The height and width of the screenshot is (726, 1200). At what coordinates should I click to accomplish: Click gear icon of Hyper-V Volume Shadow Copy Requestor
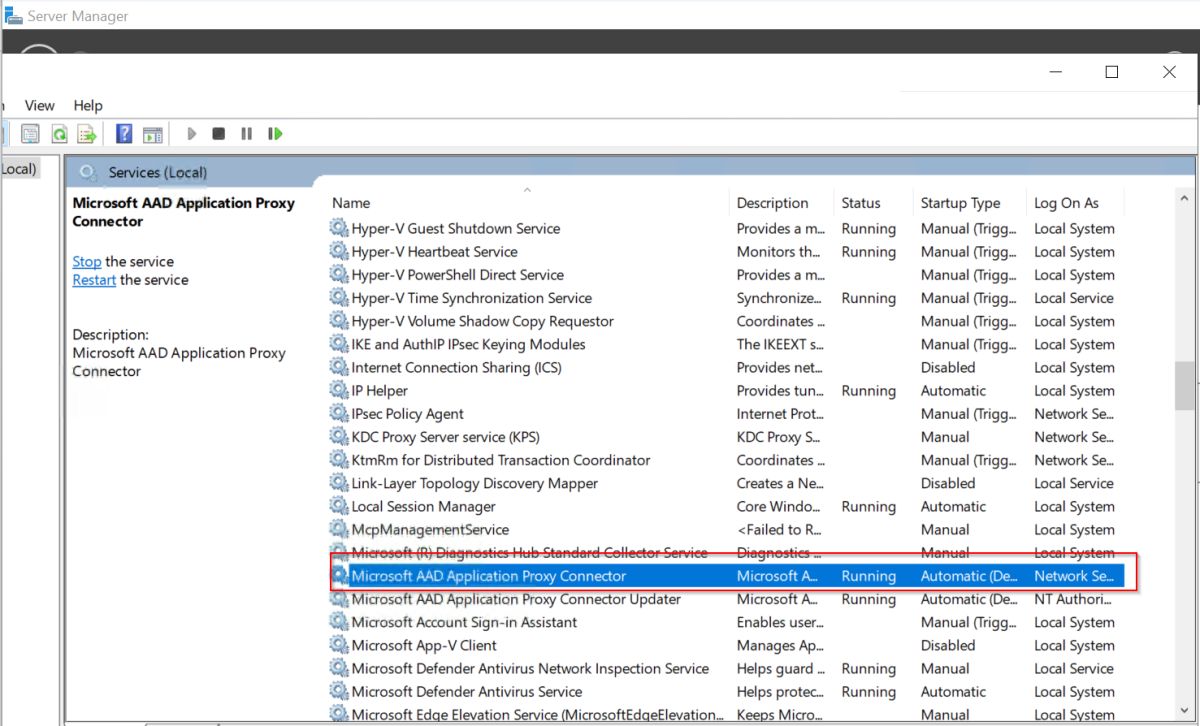click(339, 321)
